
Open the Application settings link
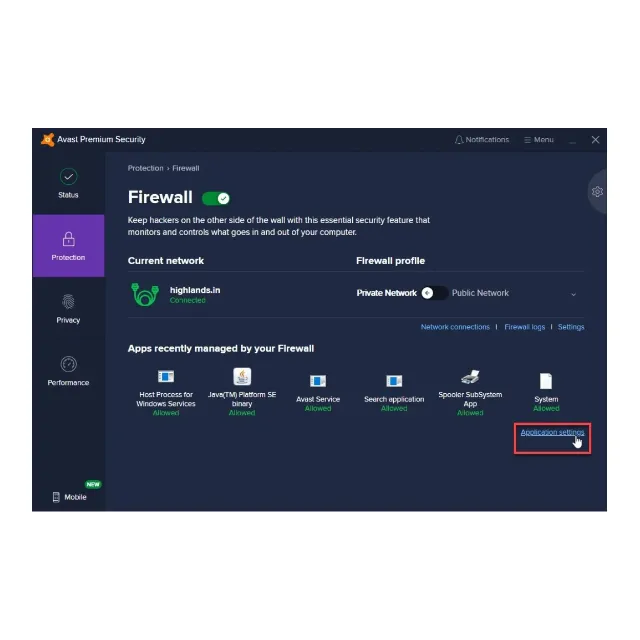[552, 432]
